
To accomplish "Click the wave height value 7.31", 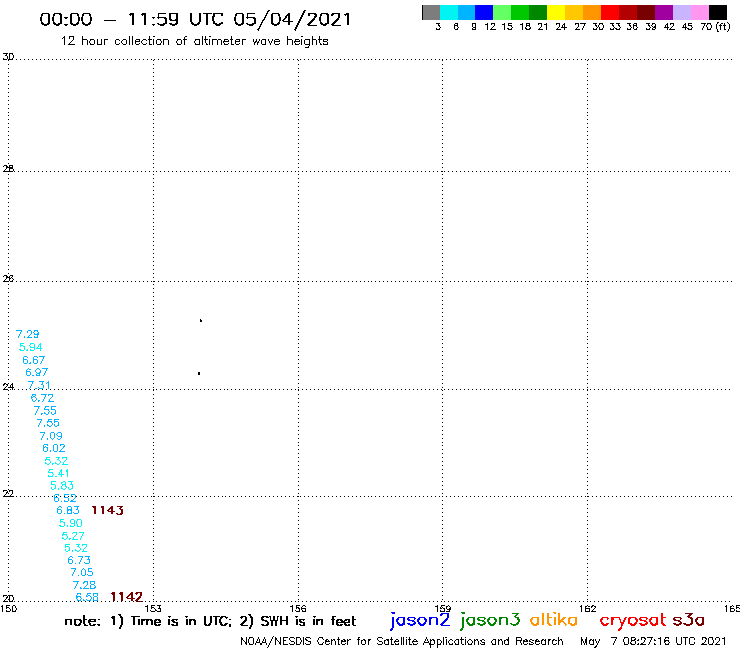I will click(x=39, y=385).
